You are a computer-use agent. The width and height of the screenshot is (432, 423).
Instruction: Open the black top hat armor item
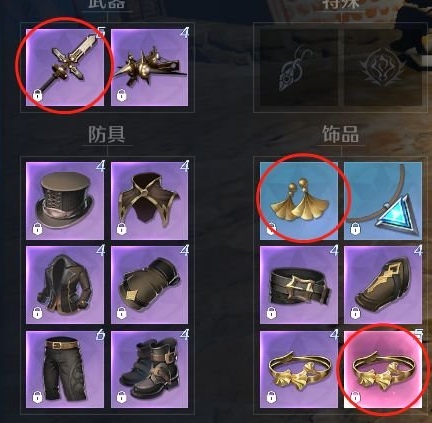coord(65,201)
